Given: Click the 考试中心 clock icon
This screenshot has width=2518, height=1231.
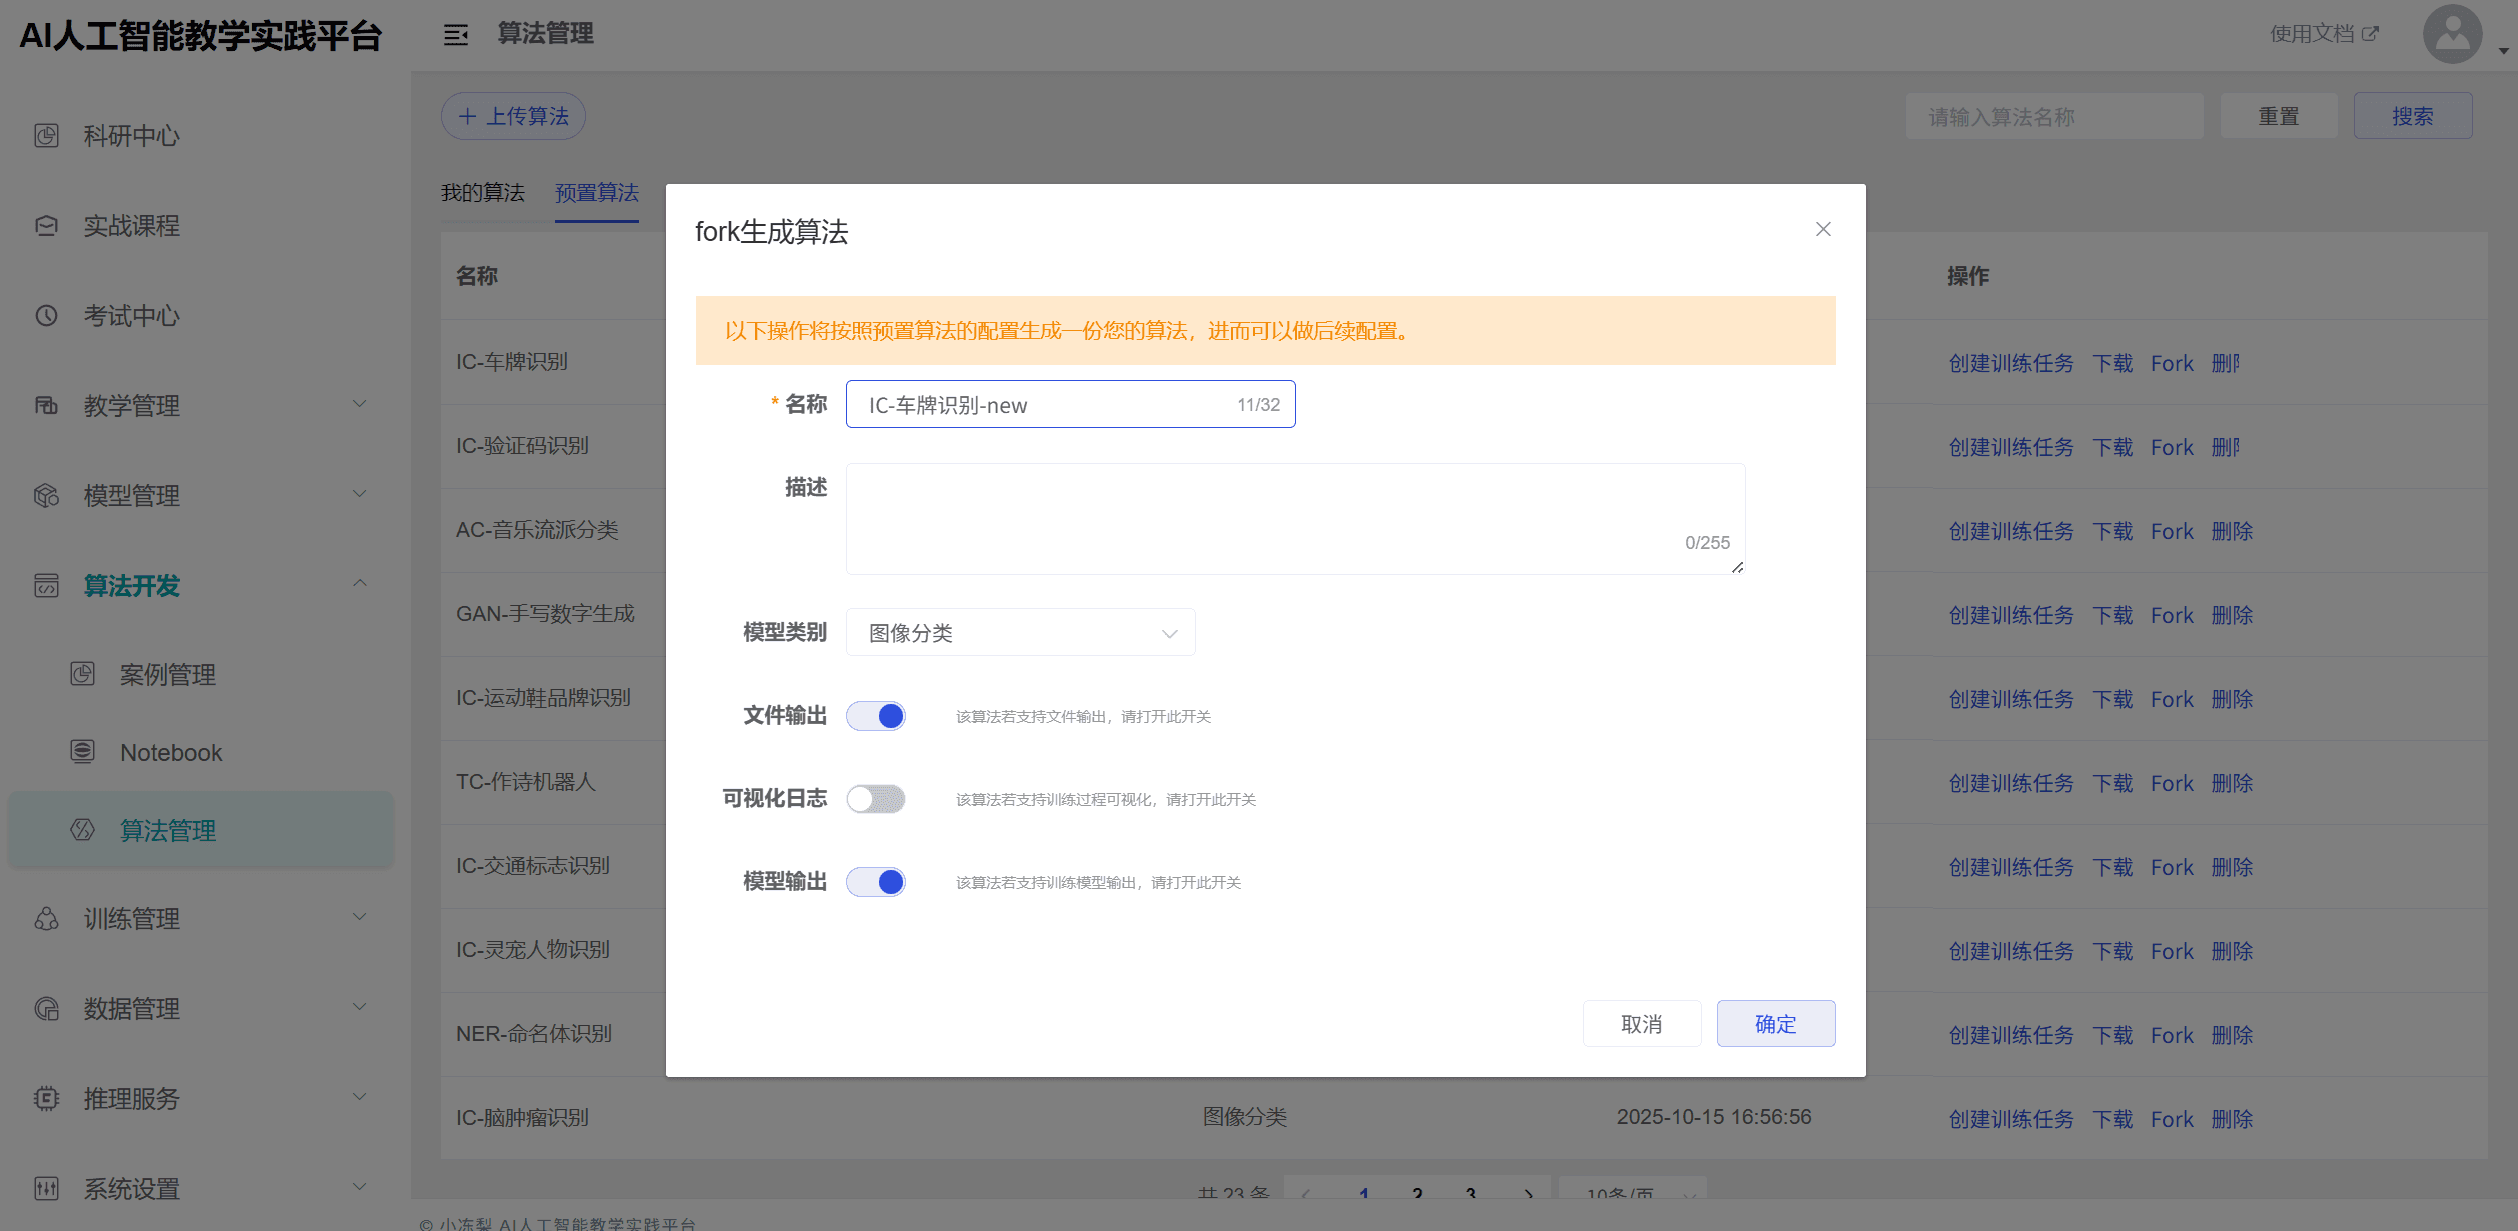Looking at the screenshot, I should click(47, 316).
